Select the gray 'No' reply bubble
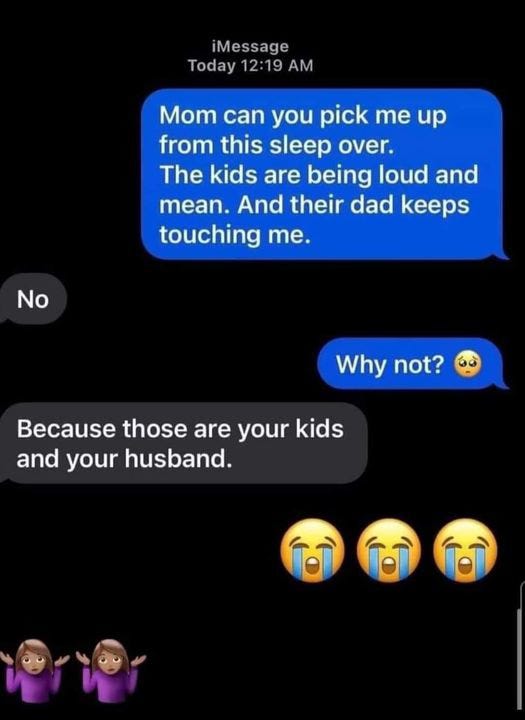This screenshot has width=525, height=720. pos(33,299)
